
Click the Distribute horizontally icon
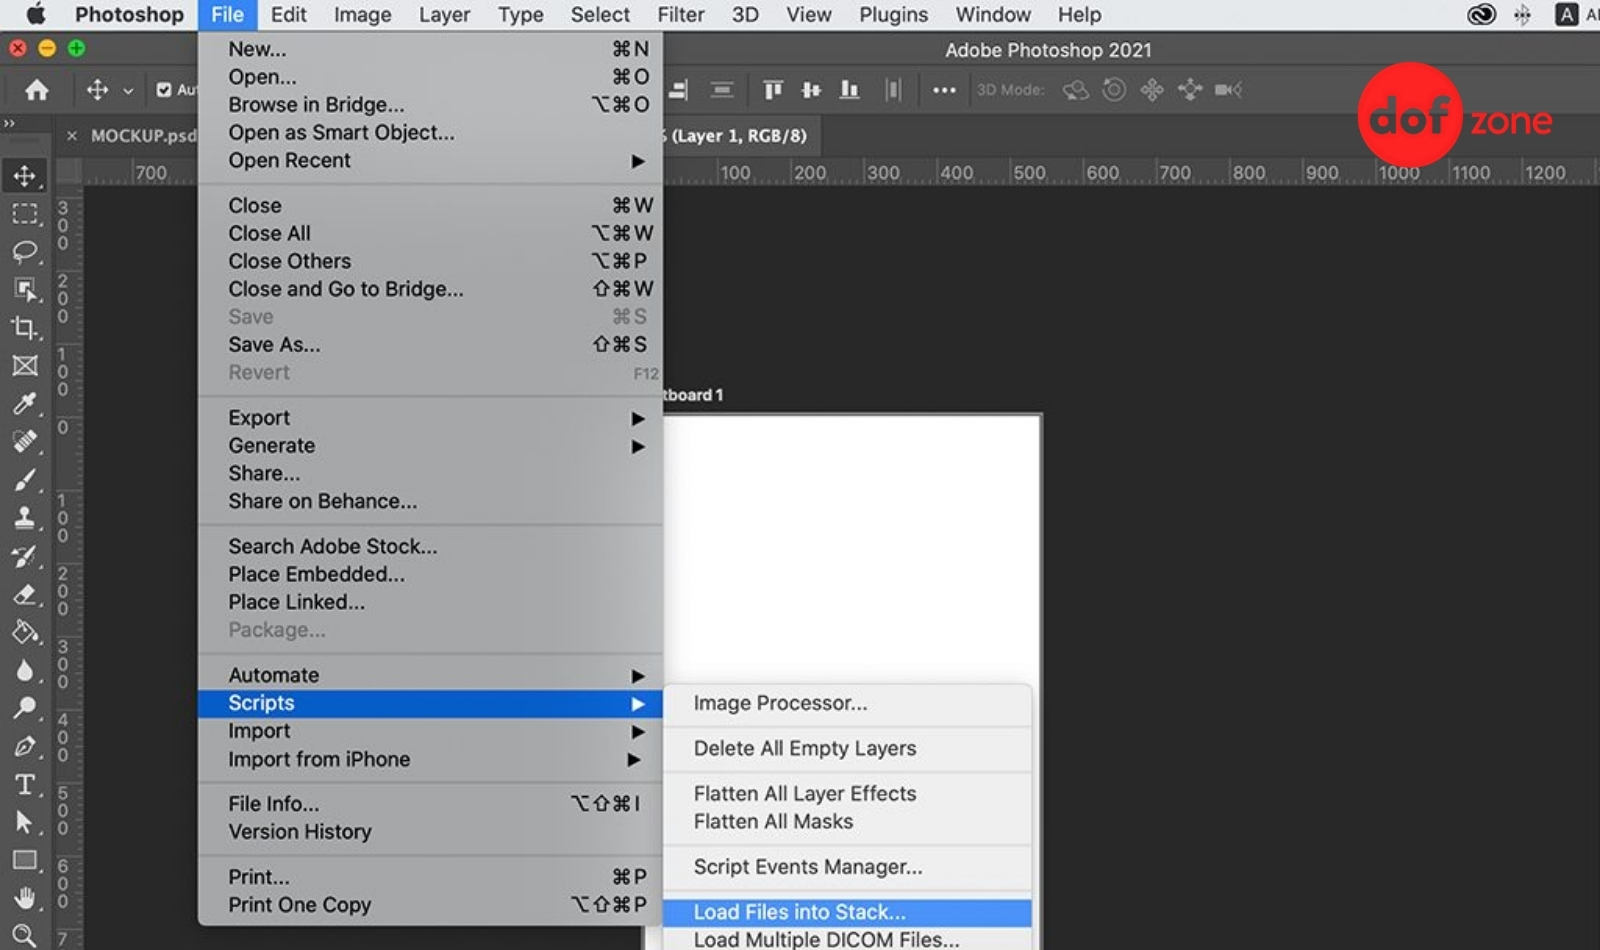tap(893, 90)
